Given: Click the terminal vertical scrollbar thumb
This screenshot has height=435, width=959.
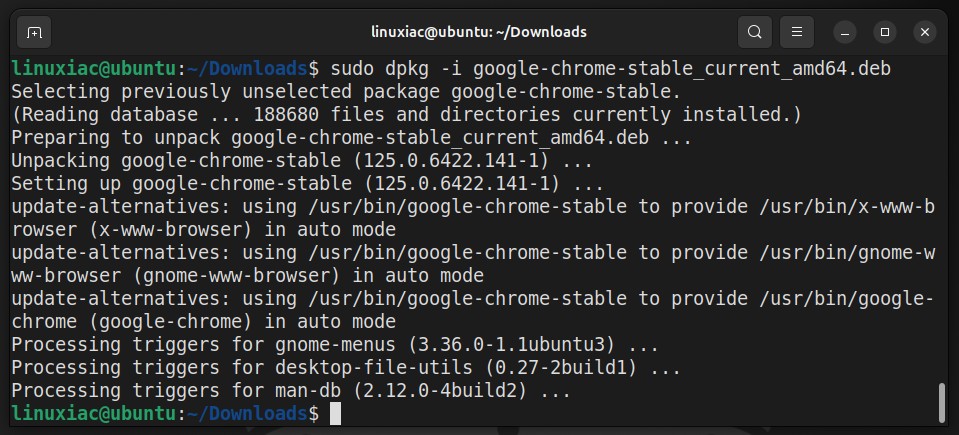Looking at the screenshot, I should click(x=942, y=403).
